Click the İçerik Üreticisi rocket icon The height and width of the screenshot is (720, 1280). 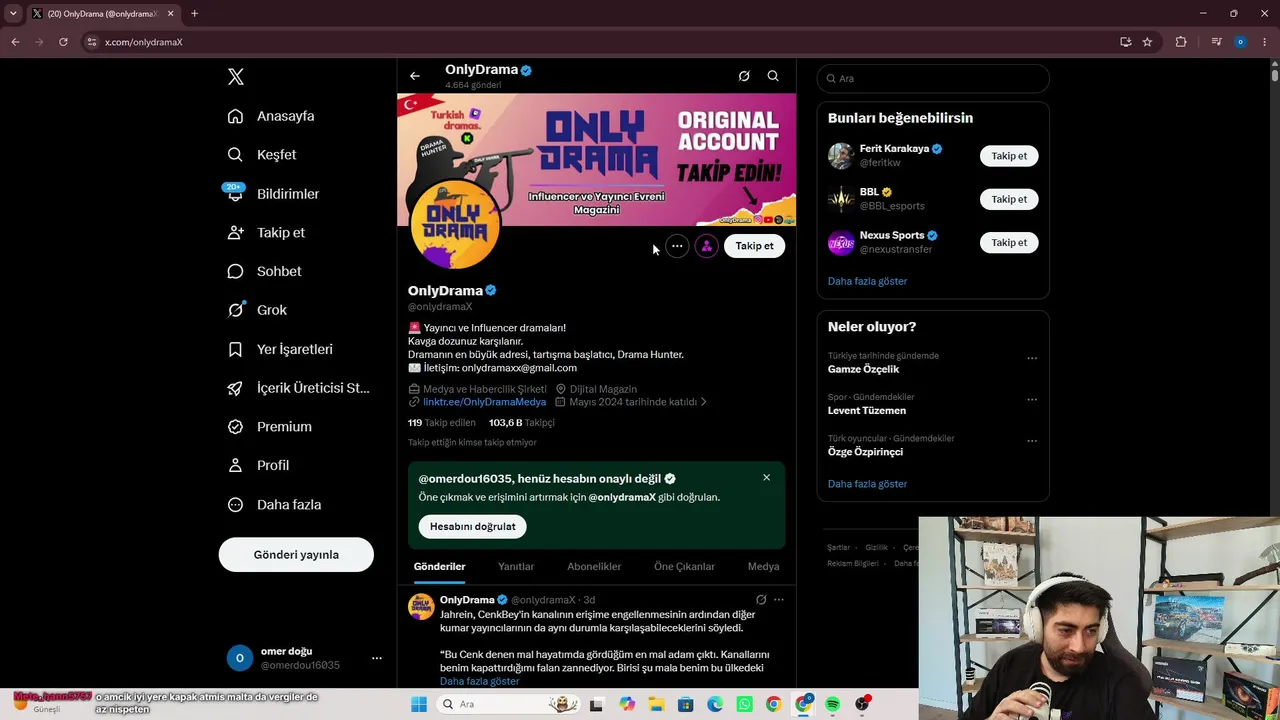235,388
